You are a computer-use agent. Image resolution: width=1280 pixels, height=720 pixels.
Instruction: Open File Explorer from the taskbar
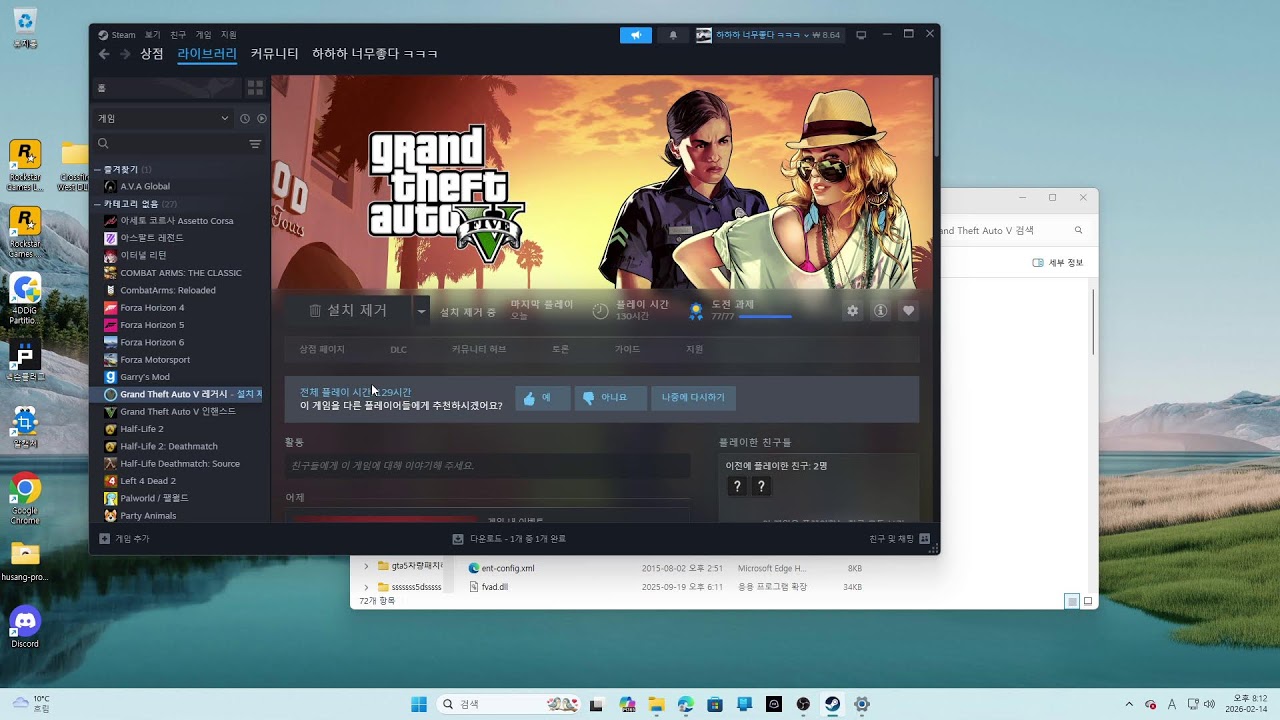[656, 704]
